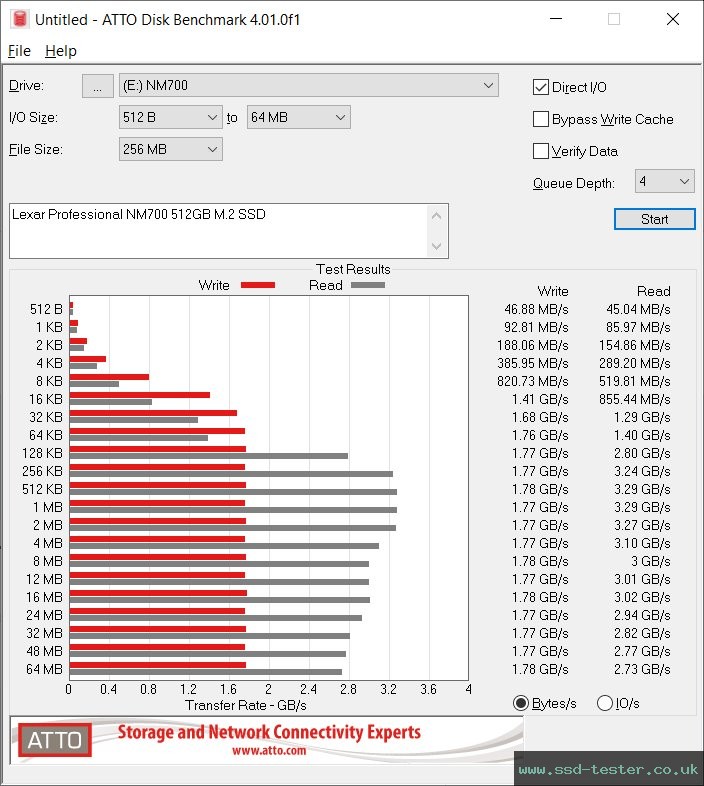Click the 2 KB write value 188.06 MB/s
The image size is (704, 786).
click(533, 345)
